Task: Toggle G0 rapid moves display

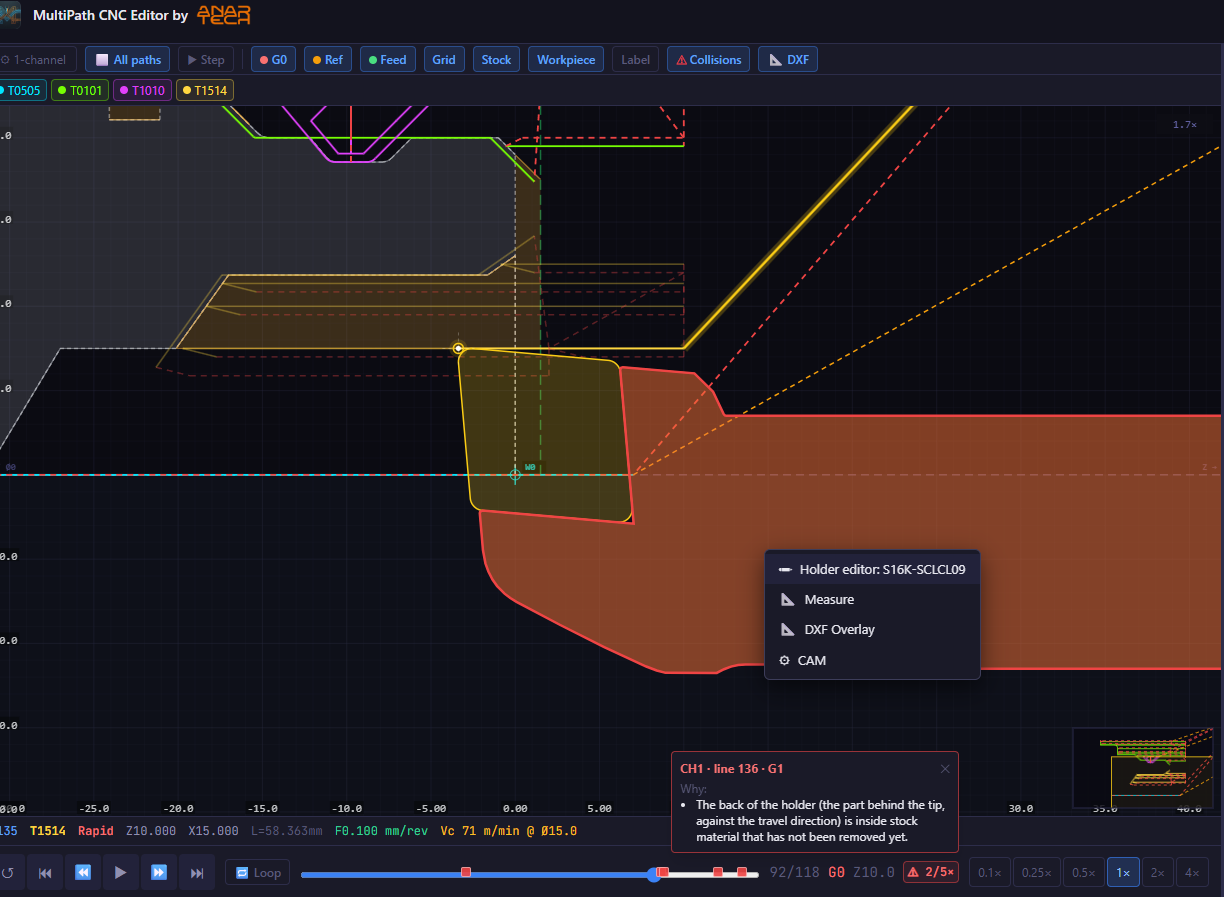Action: click(273, 60)
